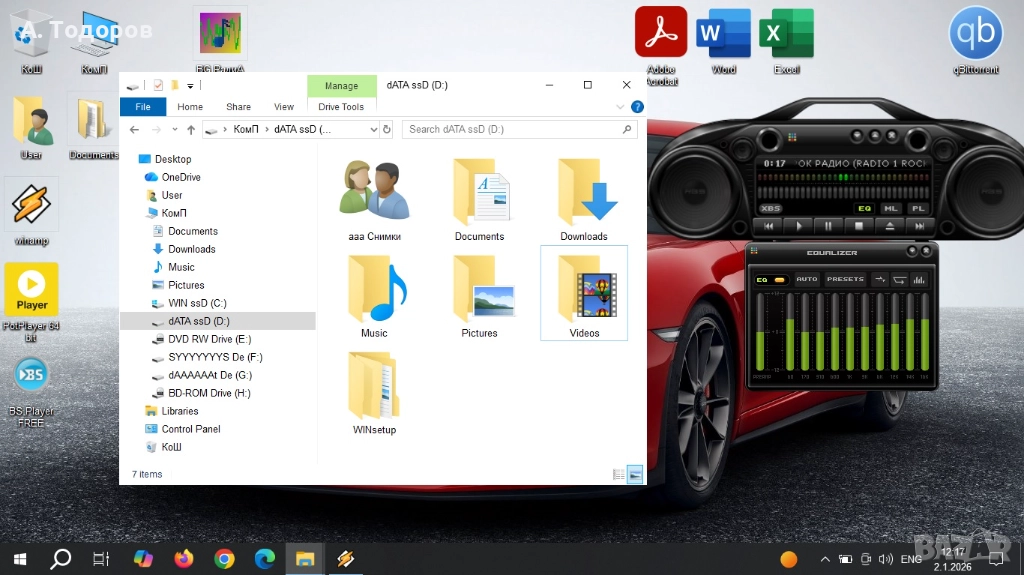1024x575 pixels.
Task: Skip to the next track in Winamp
Action: [x=917, y=227]
